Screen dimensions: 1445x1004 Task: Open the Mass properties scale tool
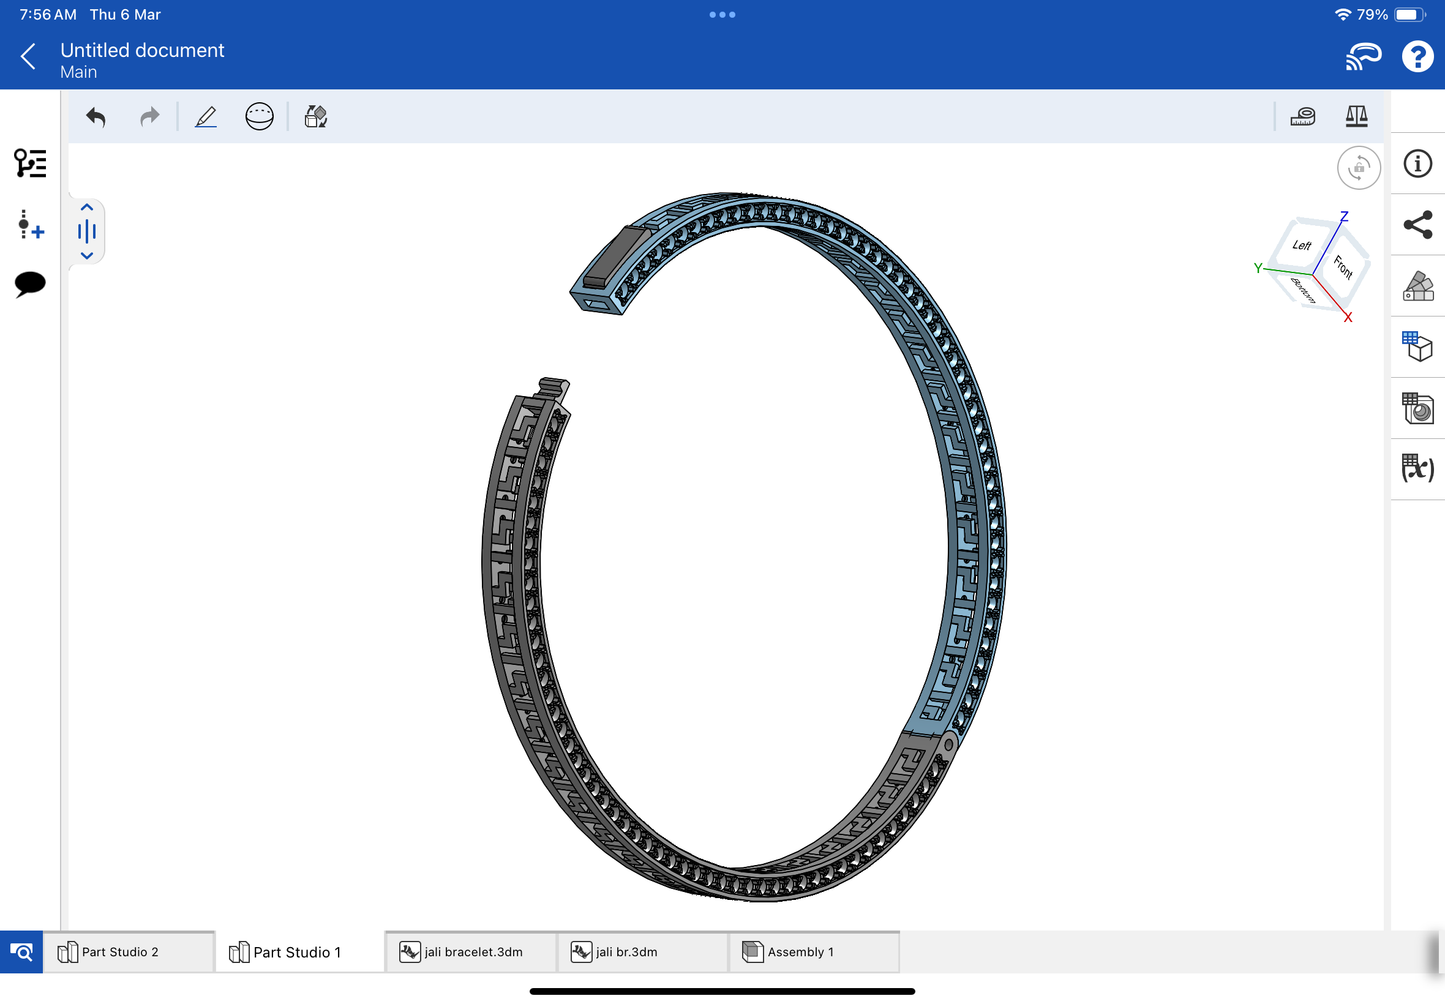coord(1356,117)
